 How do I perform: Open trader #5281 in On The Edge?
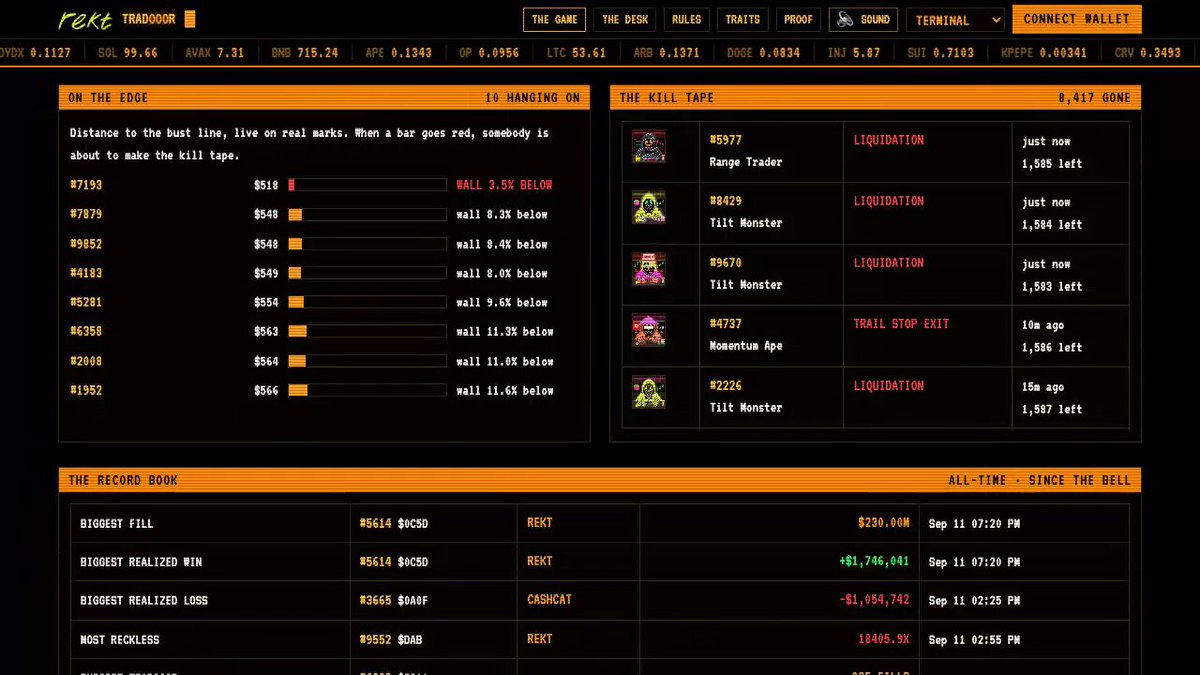[x=86, y=302]
